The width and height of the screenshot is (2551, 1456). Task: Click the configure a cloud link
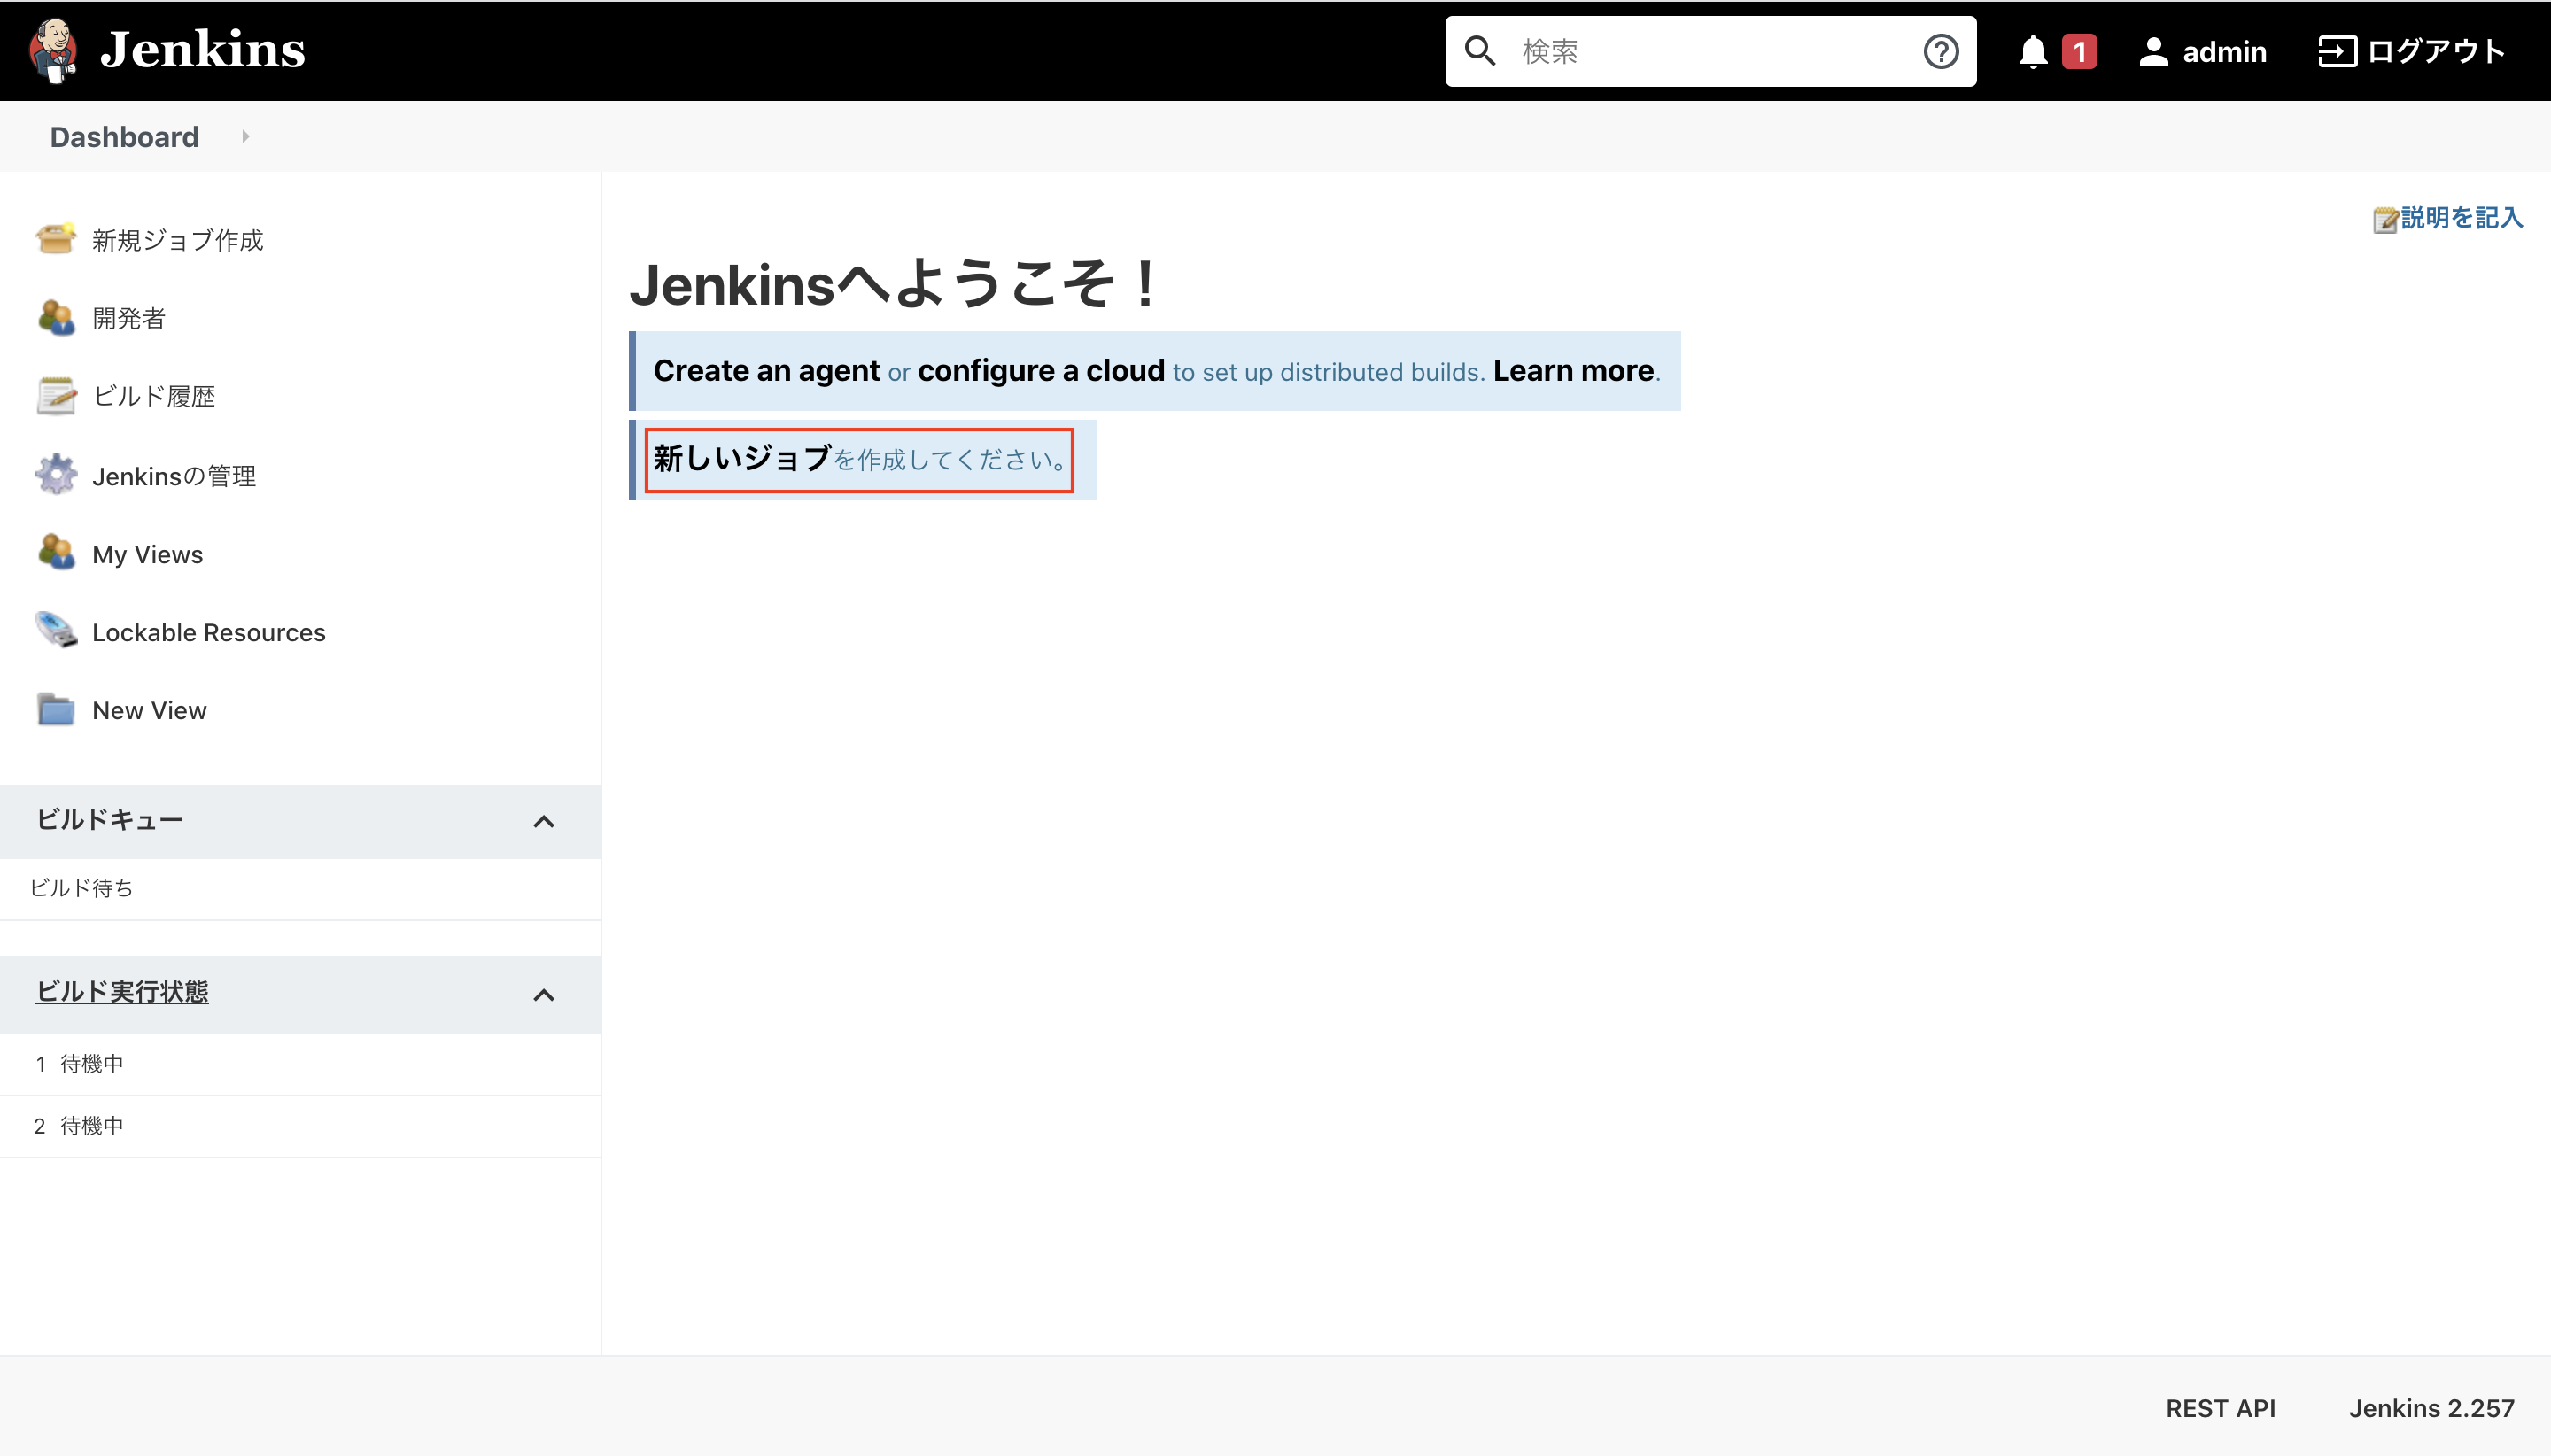(x=1041, y=371)
